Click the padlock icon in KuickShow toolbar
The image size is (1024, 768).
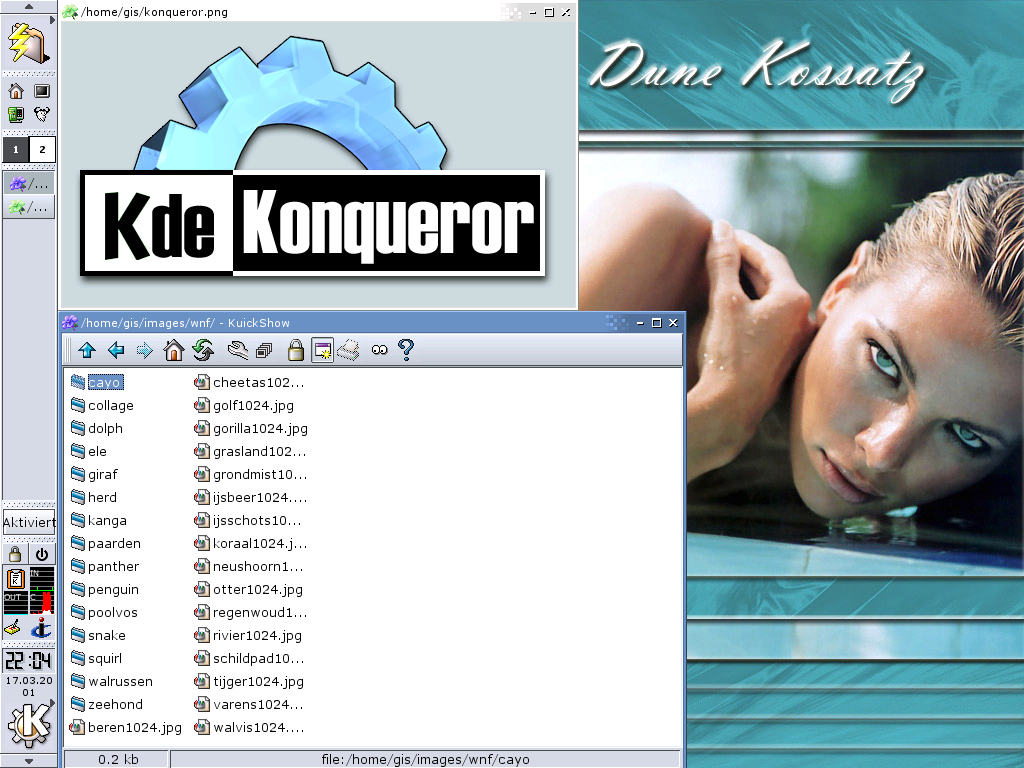tap(296, 351)
